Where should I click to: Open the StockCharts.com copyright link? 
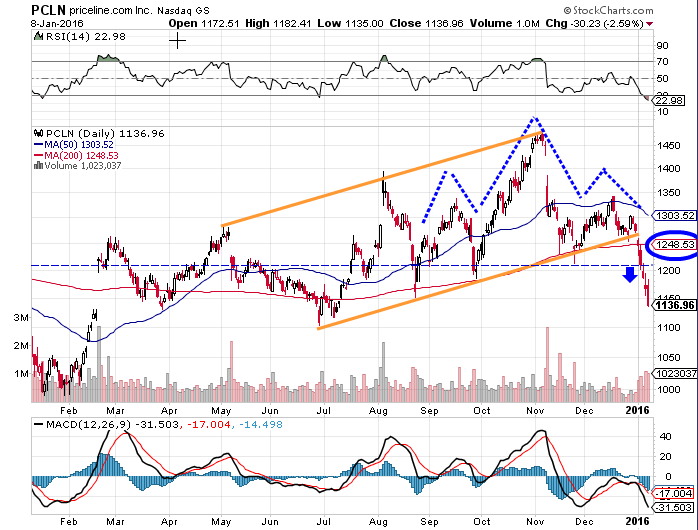608,10
